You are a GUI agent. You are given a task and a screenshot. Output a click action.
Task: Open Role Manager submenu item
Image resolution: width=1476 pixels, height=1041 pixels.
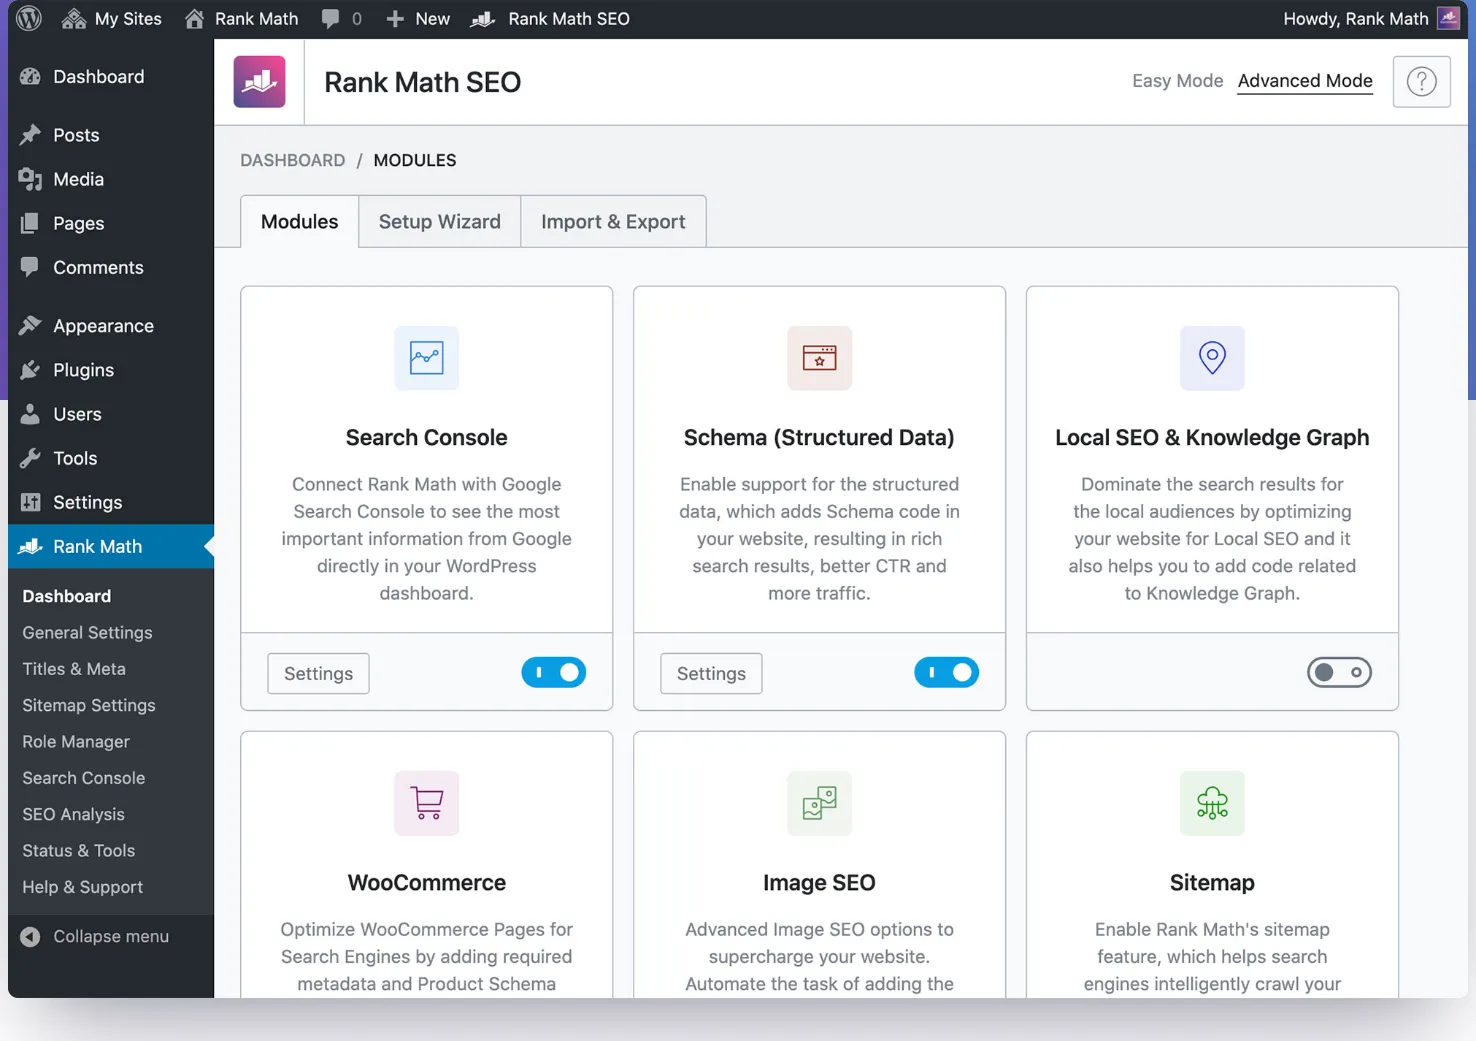76,742
